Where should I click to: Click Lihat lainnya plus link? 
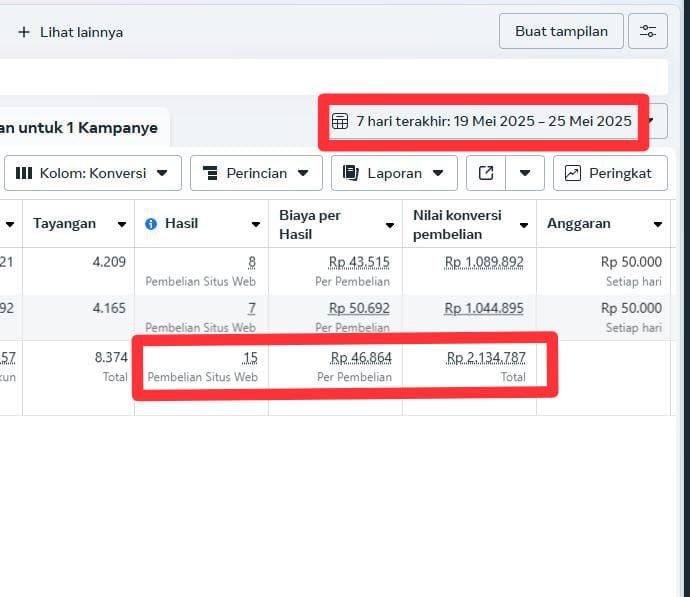tap(70, 32)
